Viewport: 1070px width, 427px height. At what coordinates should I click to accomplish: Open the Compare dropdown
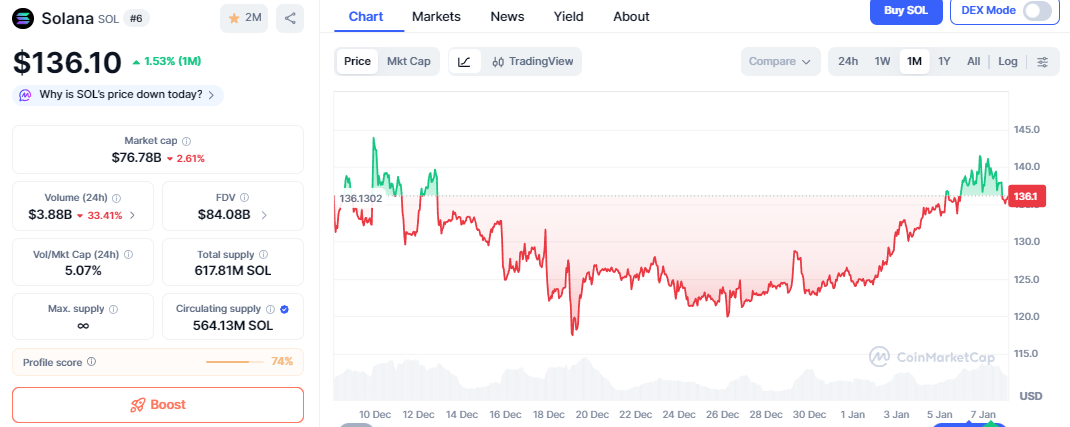point(780,62)
